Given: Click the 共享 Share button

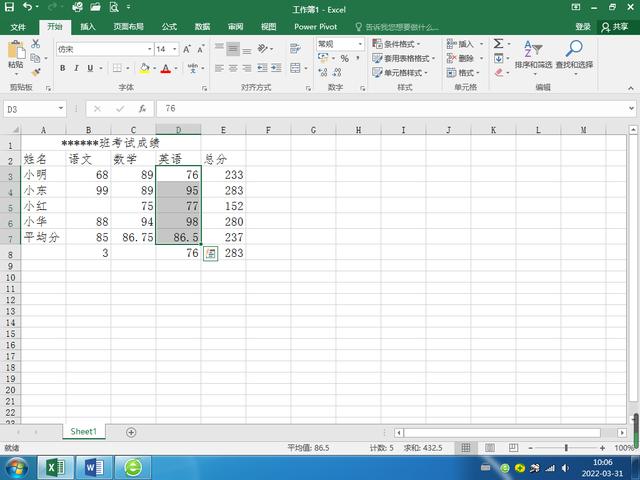Looking at the screenshot, I should pyautogui.click(x=615, y=27).
